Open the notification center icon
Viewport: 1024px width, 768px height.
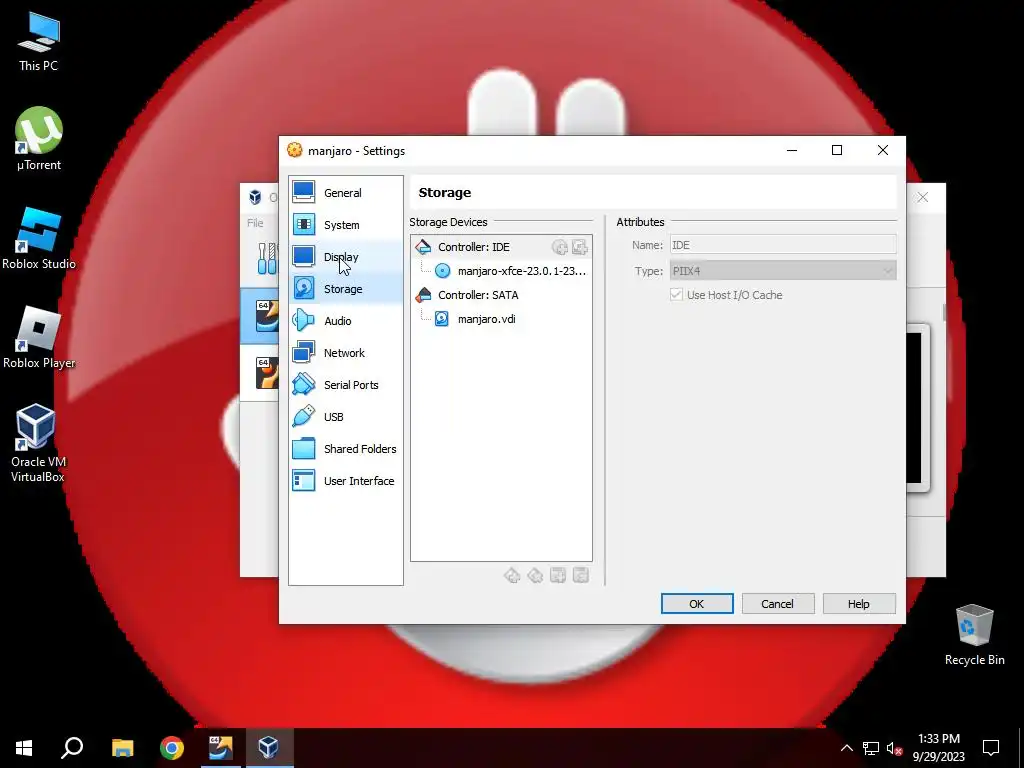(x=991, y=748)
